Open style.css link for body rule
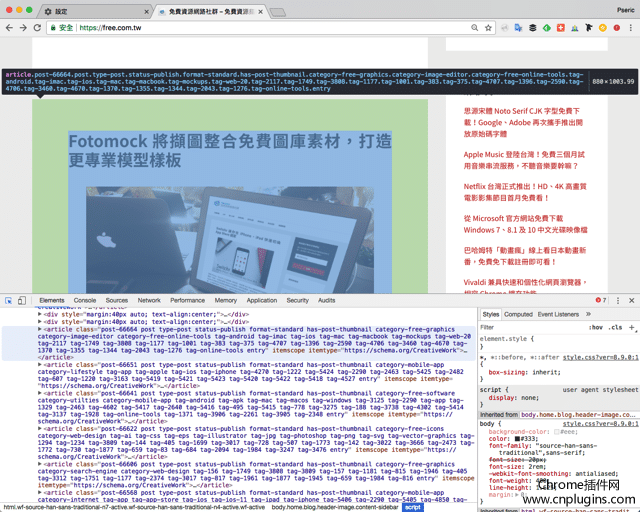Image resolution: width=640 pixels, height=512 pixels. (600, 424)
